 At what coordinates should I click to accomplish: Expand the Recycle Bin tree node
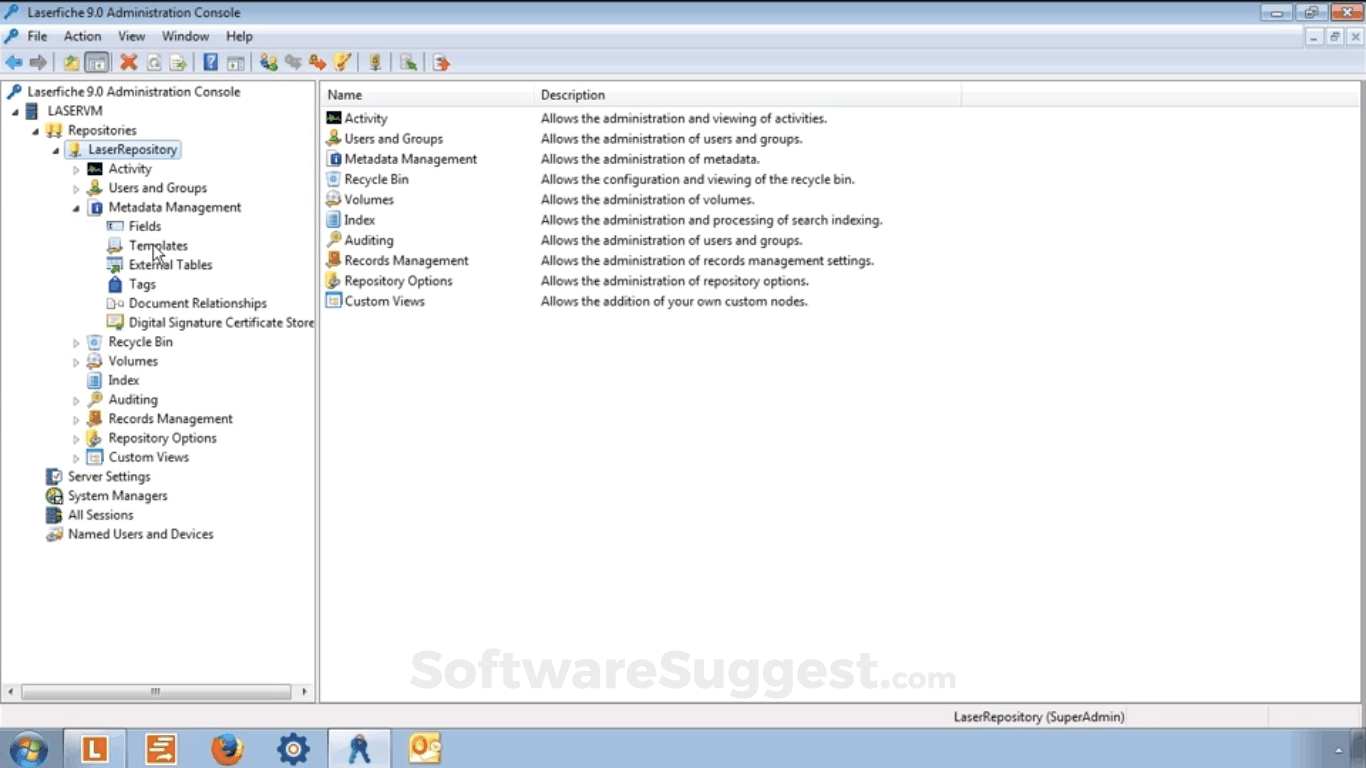(x=76, y=342)
